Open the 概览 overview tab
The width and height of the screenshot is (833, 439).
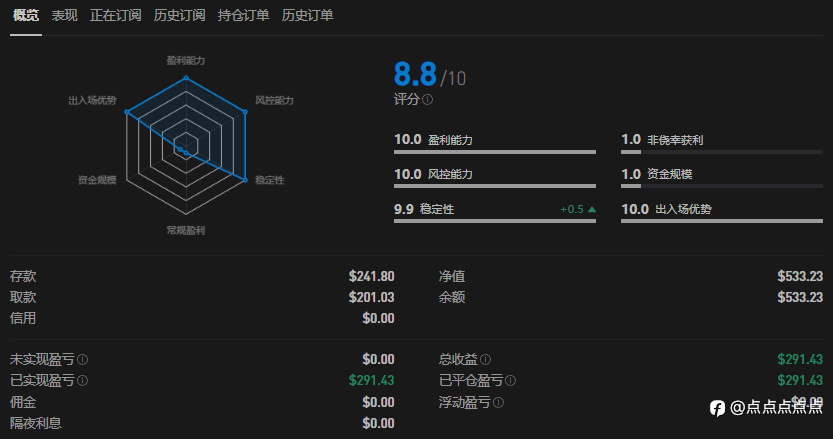26,15
